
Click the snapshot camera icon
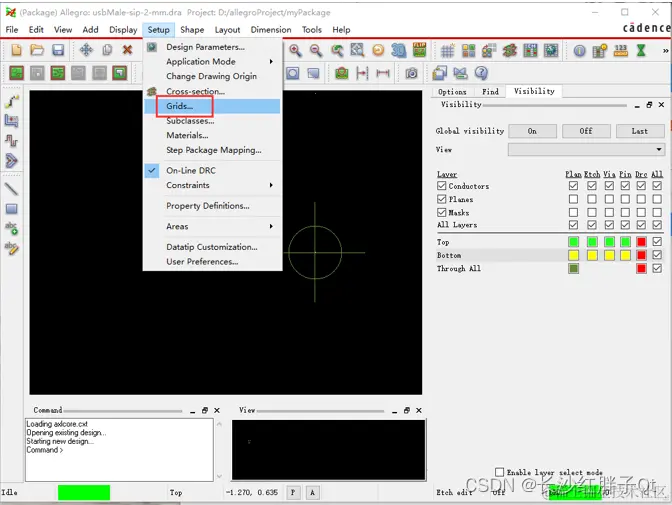tap(411, 73)
